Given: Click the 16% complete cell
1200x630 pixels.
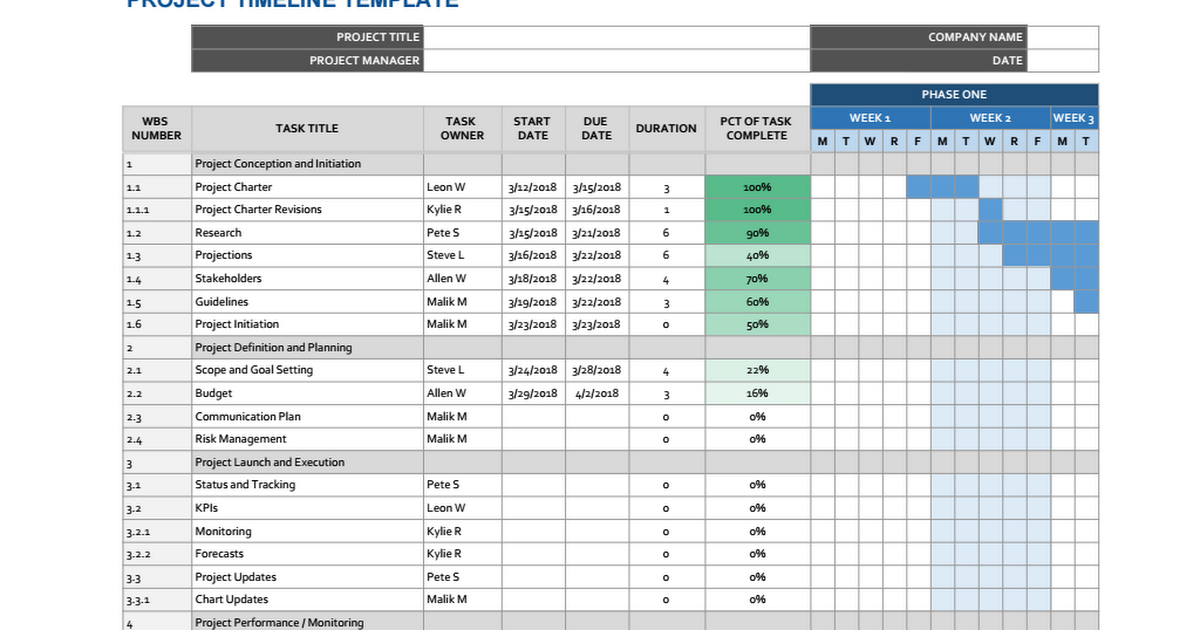Looking at the screenshot, I should [x=757, y=394].
